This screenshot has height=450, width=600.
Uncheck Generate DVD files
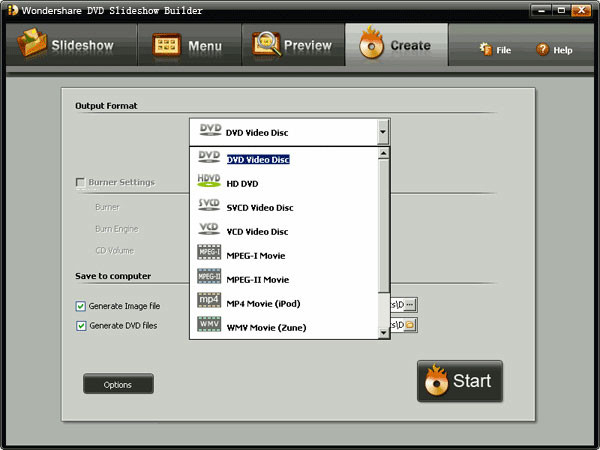pos(81,326)
